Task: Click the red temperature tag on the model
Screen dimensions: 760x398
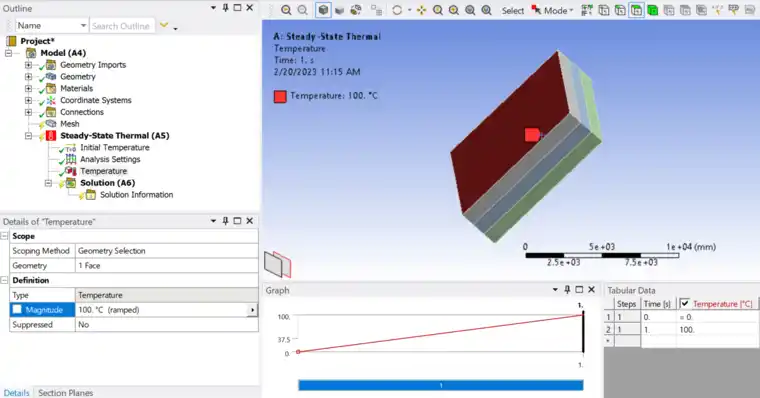Action: pos(532,135)
